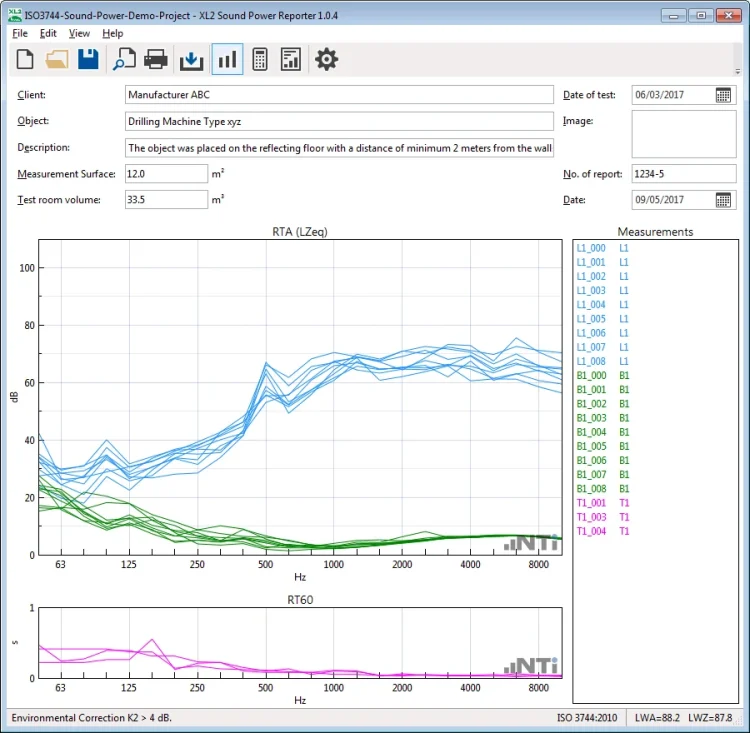Click the Measurement Surface value field
This screenshot has width=750, height=733.
(165, 174)
